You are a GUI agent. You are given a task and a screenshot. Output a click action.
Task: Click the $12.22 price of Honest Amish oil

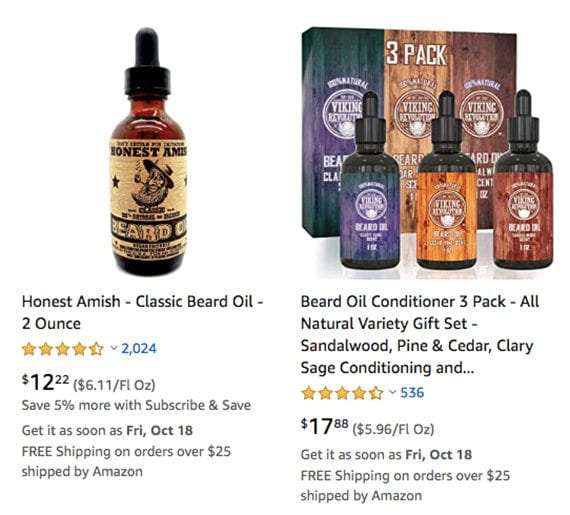click(x=45, y=383)
